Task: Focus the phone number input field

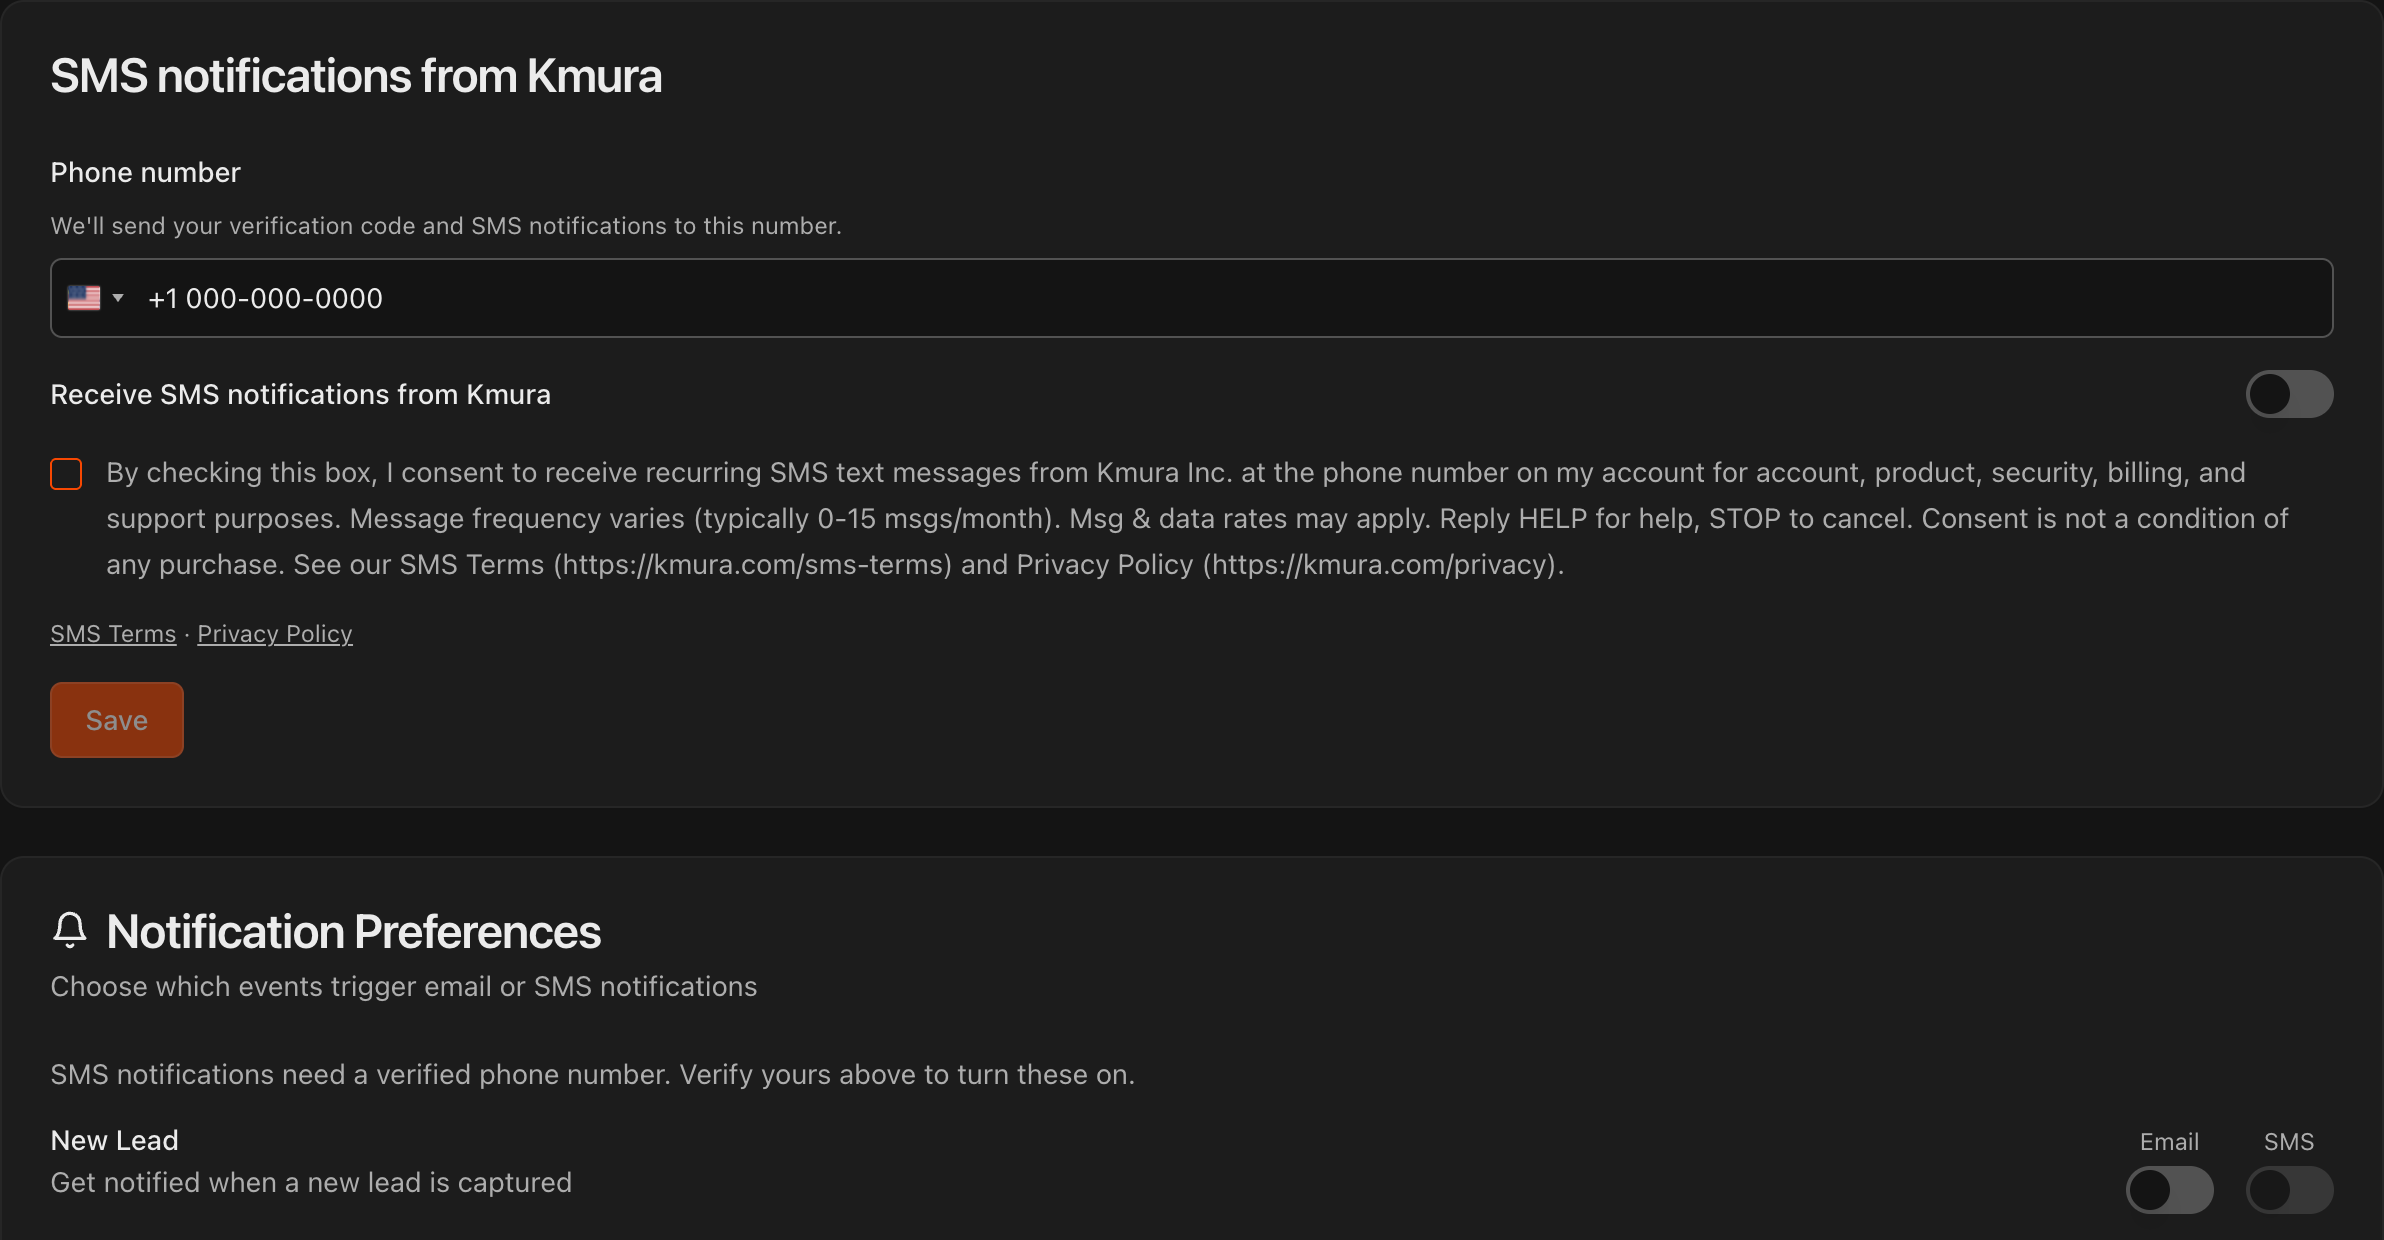Action: pos(1191,298)
